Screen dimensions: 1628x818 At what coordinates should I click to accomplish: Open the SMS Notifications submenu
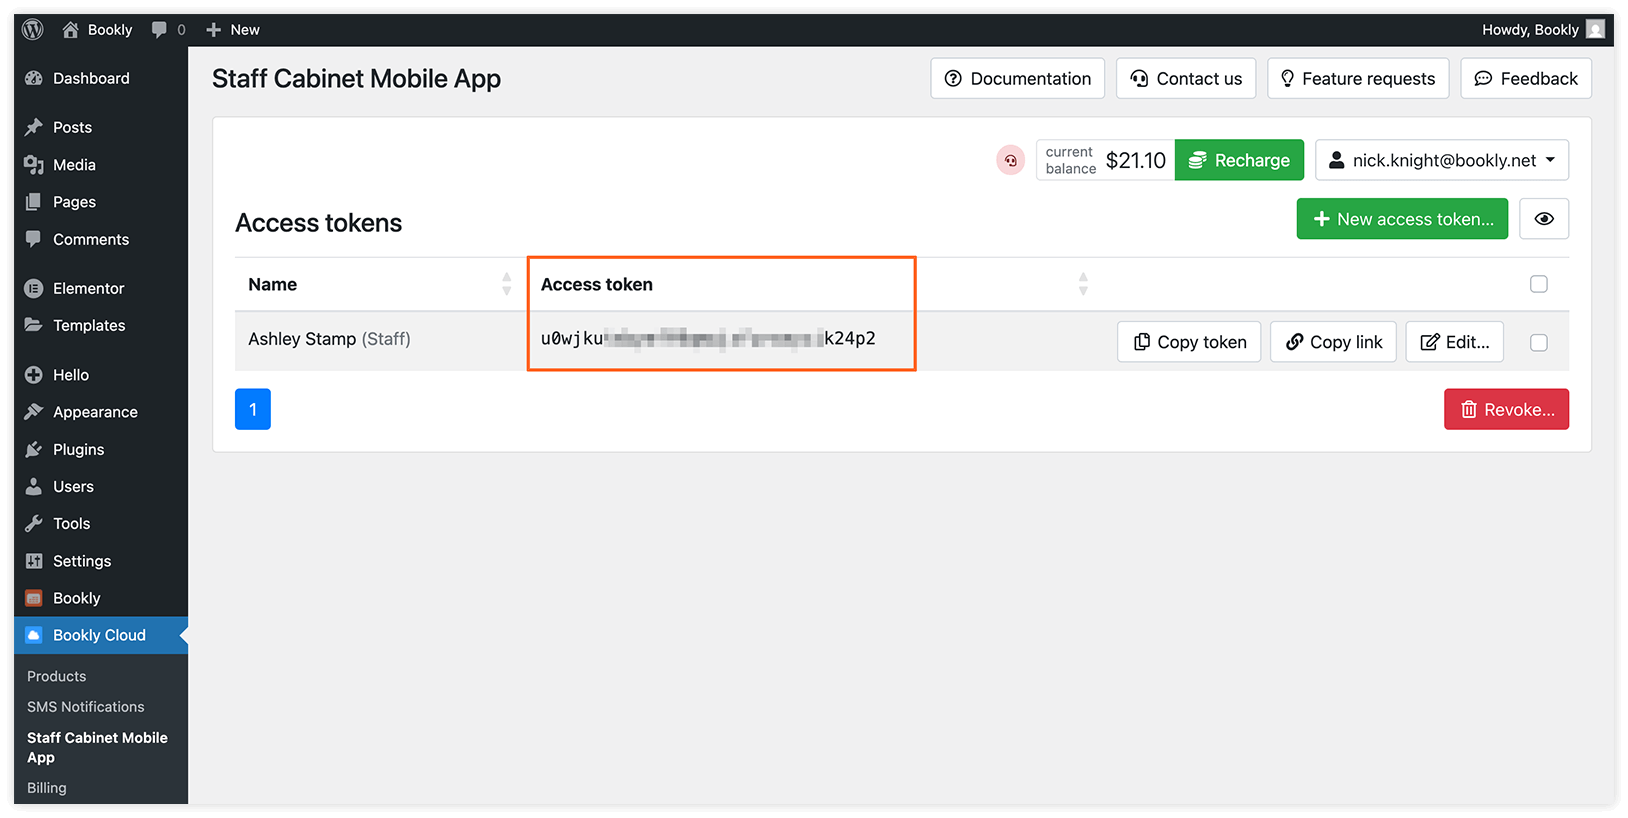(x=86, y=707)
